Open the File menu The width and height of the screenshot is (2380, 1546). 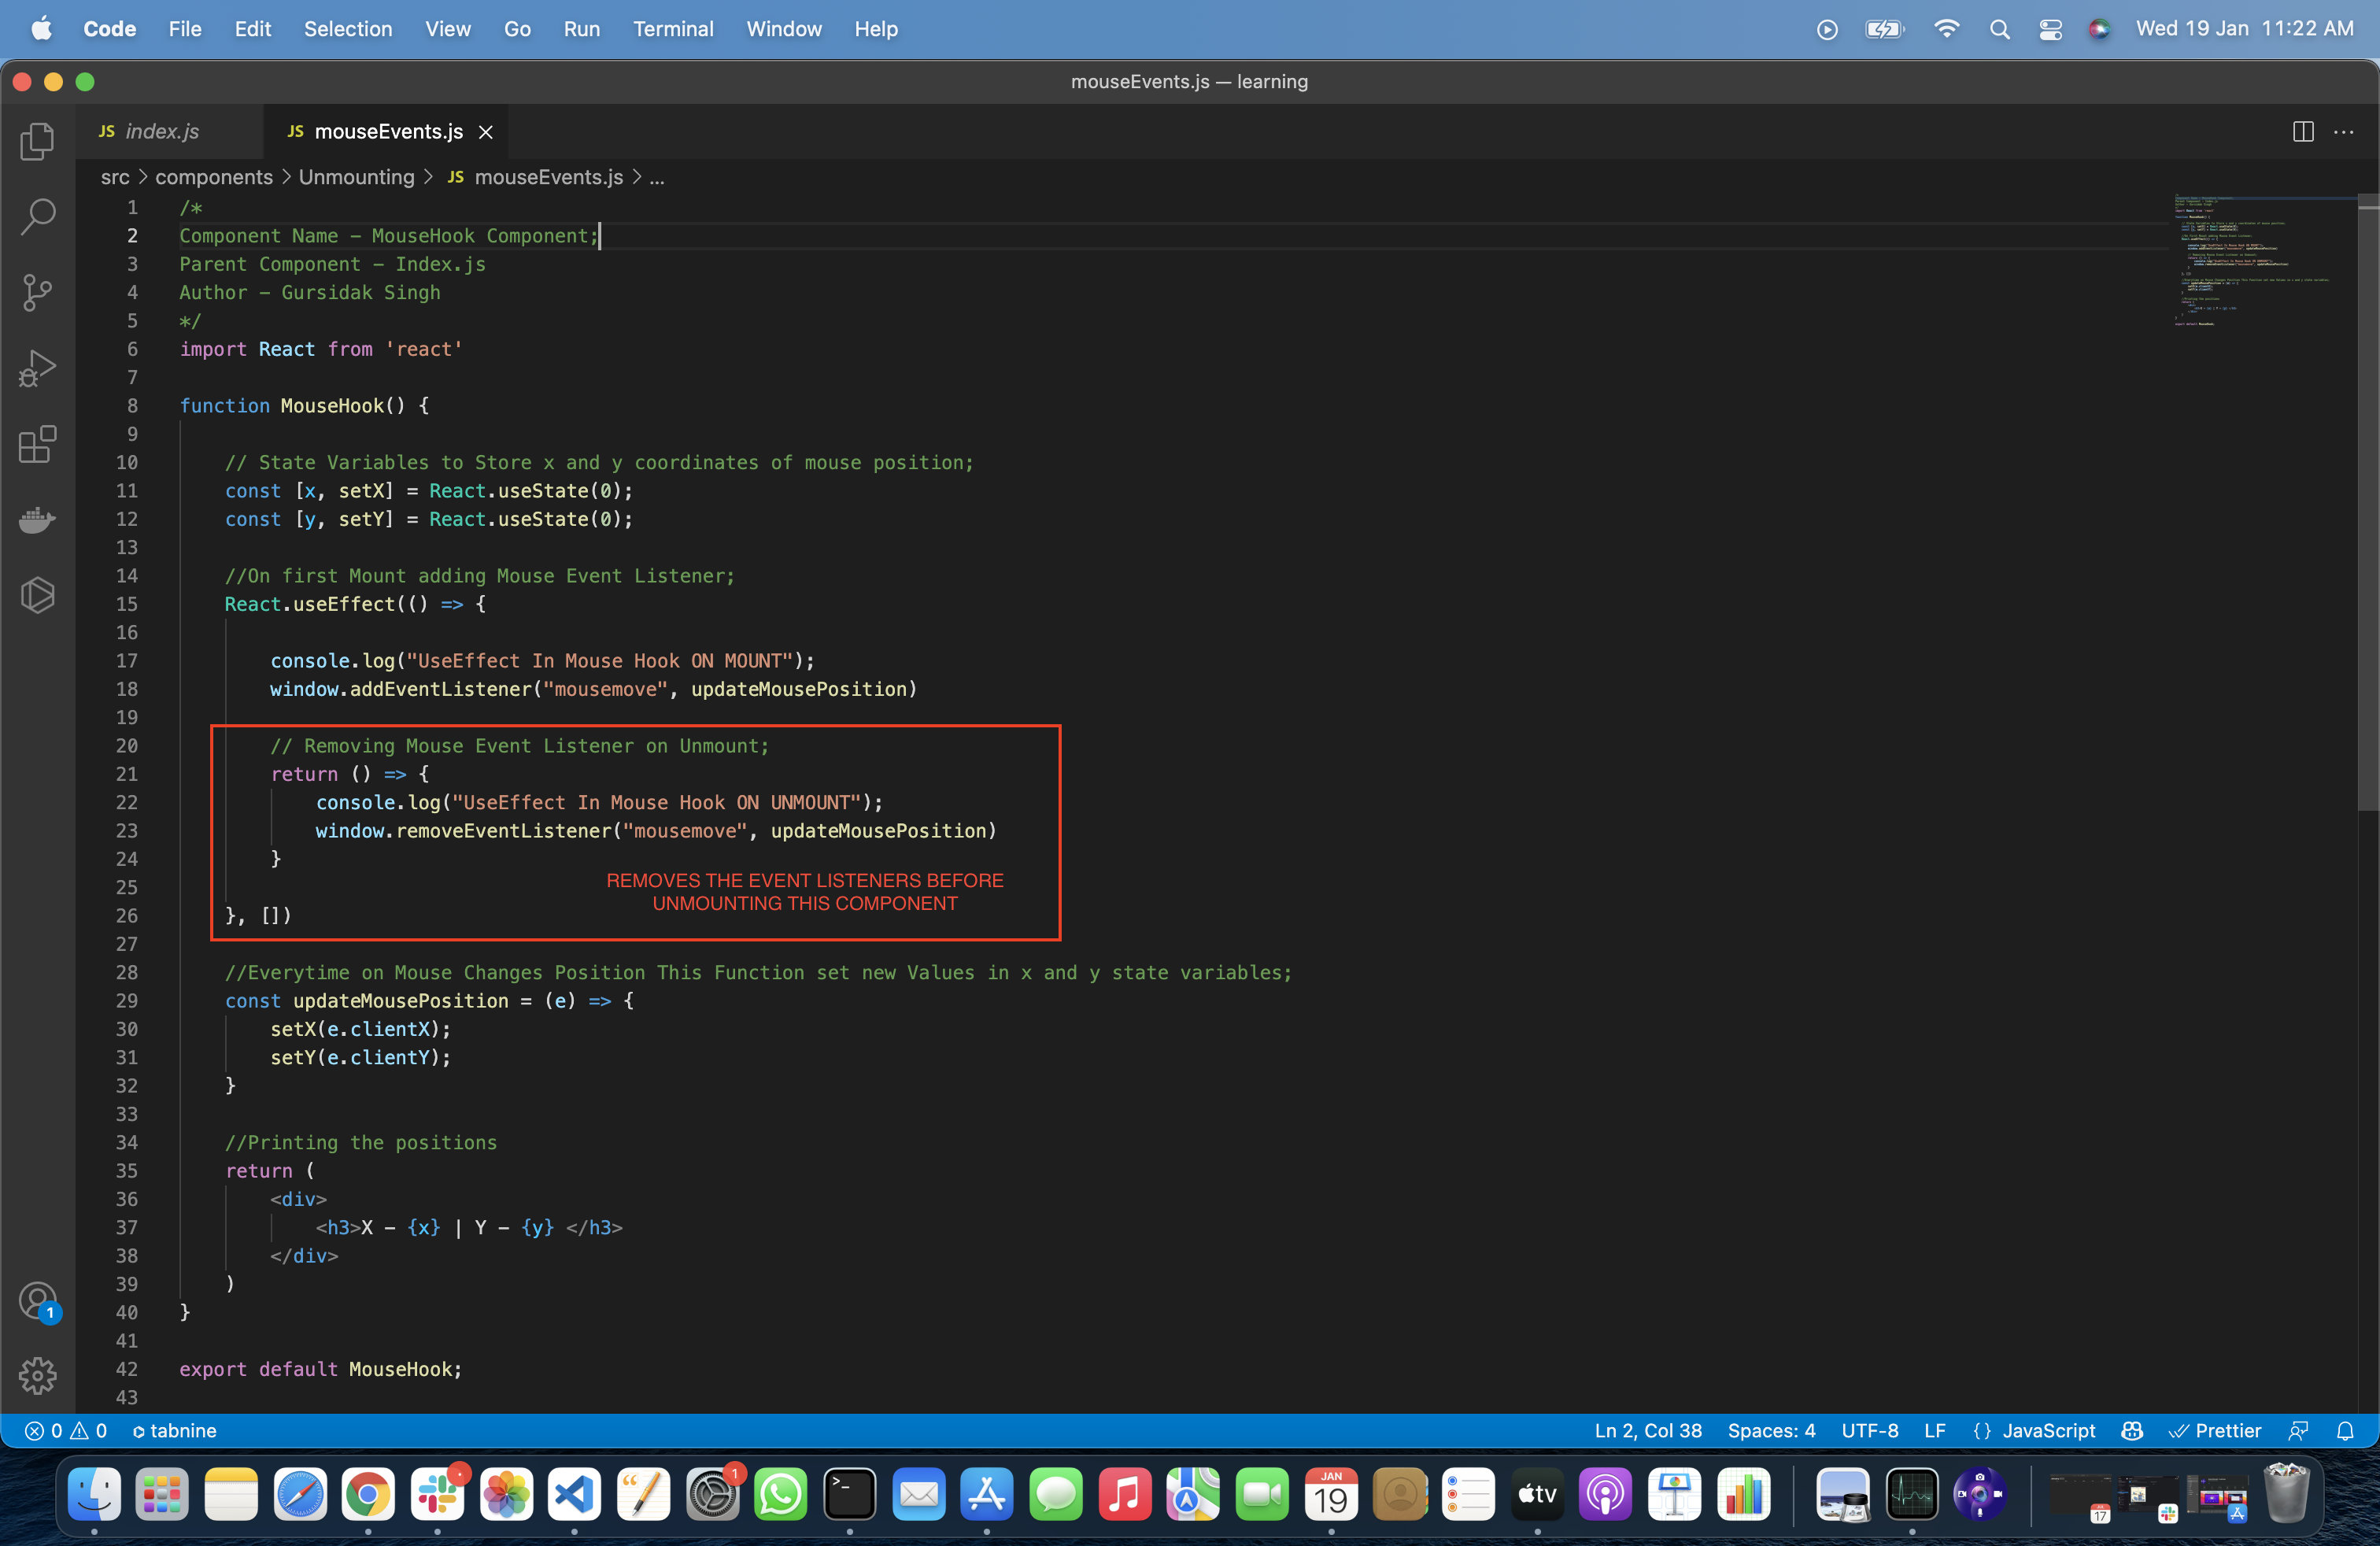(185, 29)
